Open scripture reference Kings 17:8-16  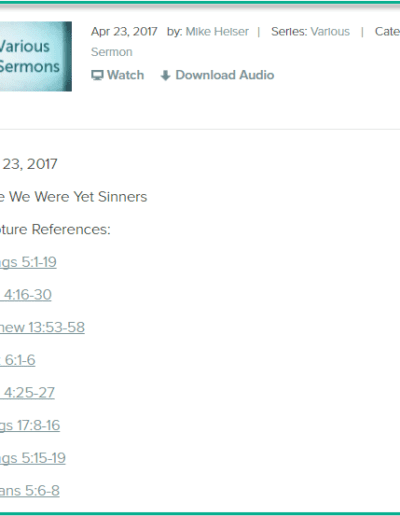[30, 426]
